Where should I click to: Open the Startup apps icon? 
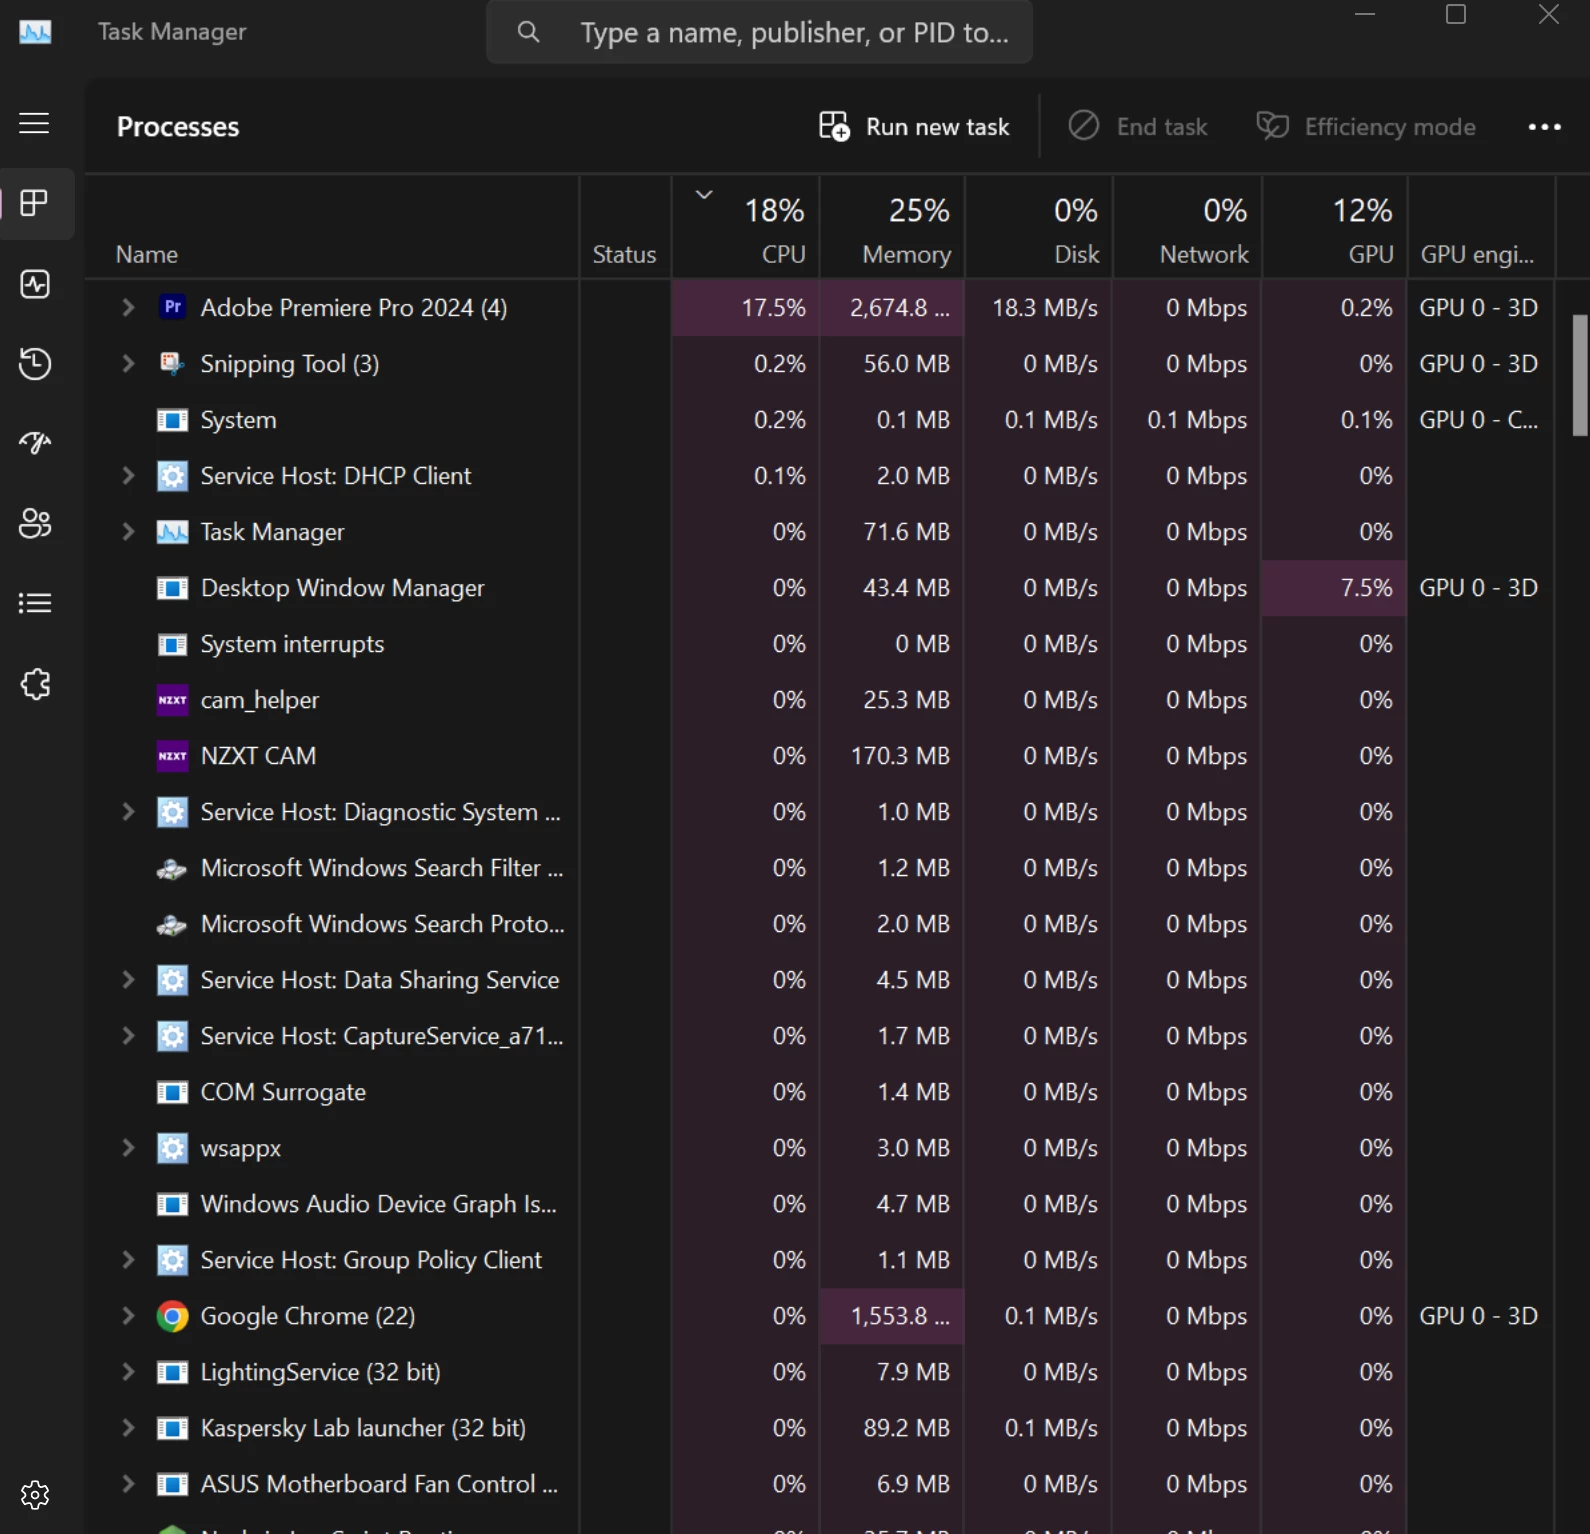pyautogui.click(x=35, y=443)
